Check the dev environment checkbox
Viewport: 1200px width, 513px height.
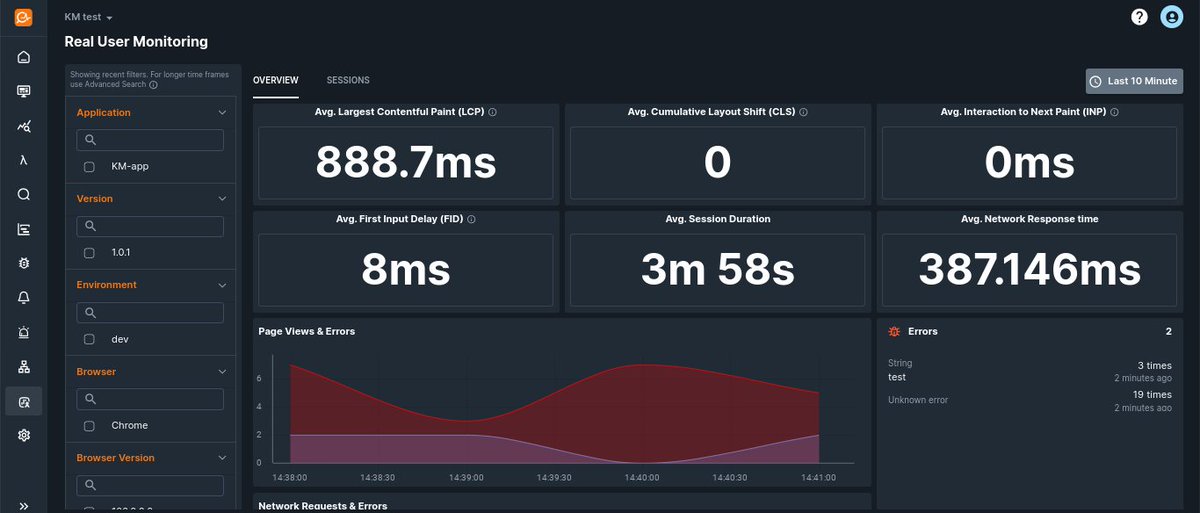pyautogui.click(x=89, y=339)
